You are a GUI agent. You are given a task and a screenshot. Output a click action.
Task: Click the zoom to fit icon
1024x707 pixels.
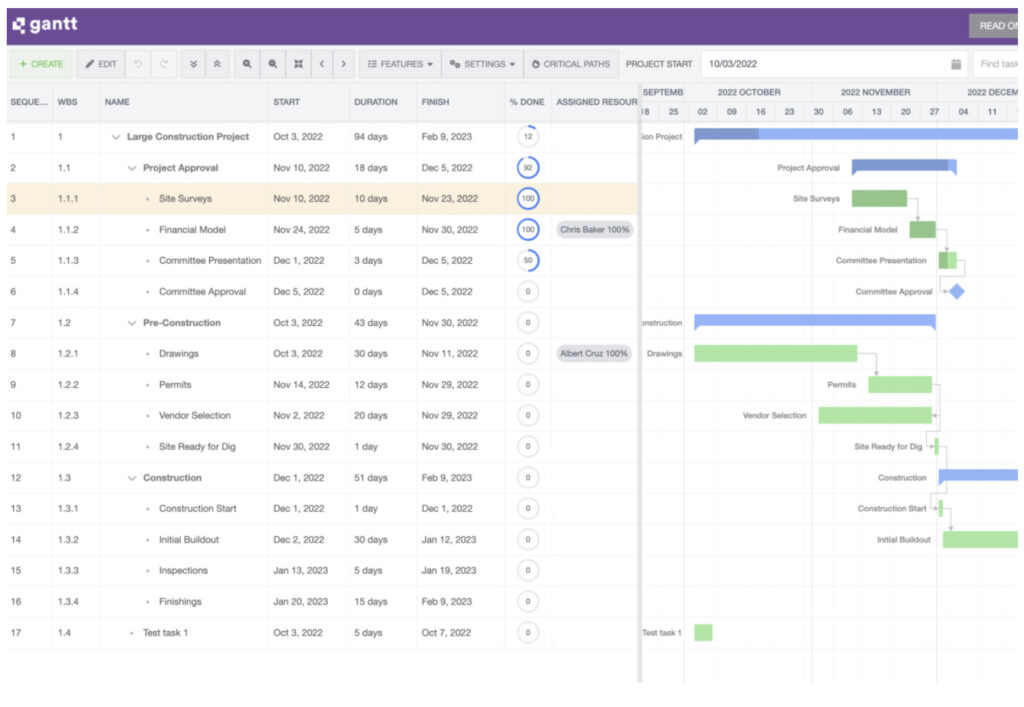[x=297, y=64]
